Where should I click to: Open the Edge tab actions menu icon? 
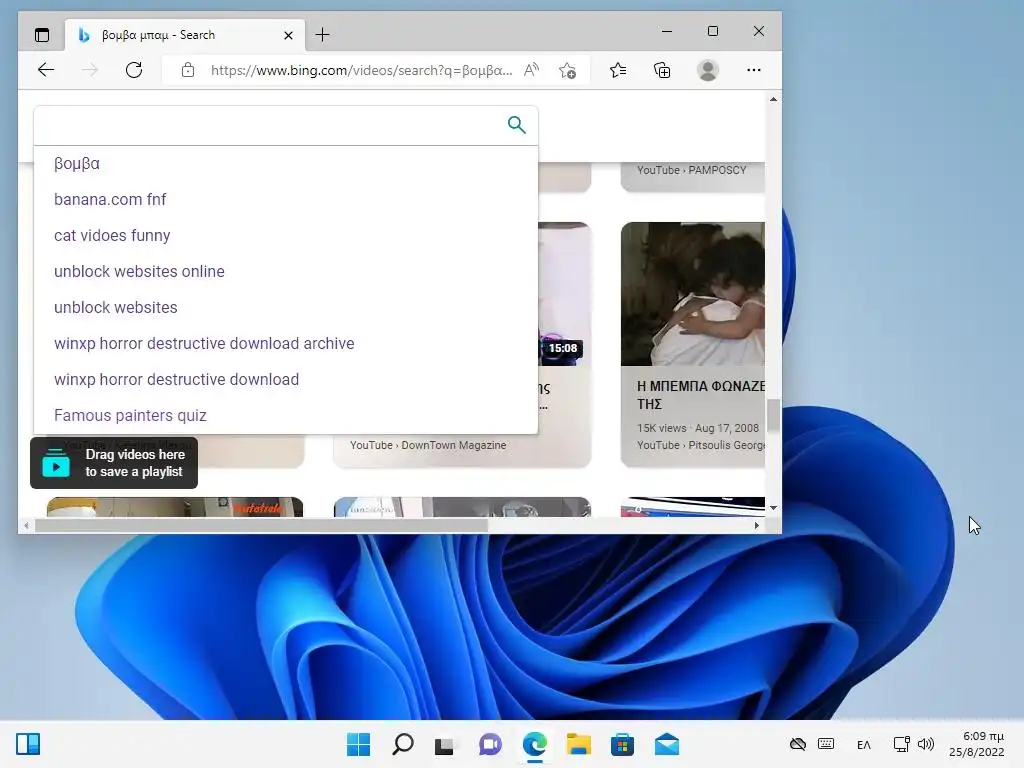tap(42, 35)
